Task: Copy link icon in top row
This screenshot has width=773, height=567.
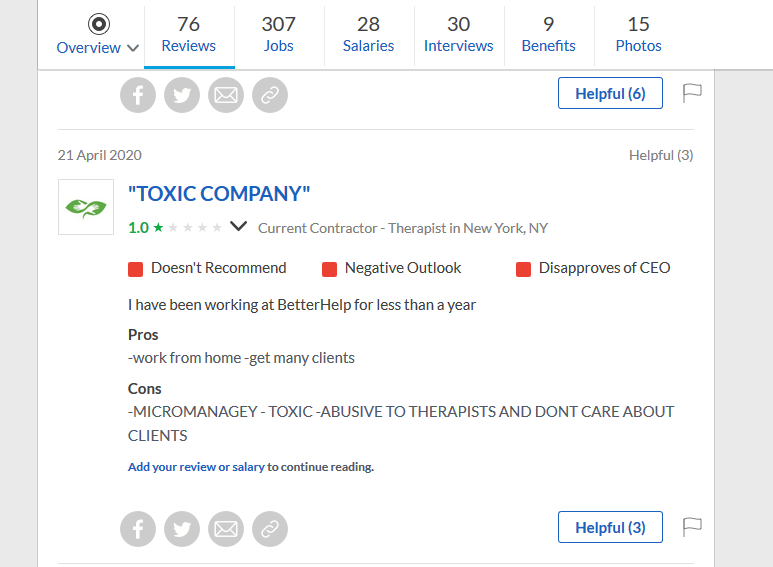Action: point(270,95)
